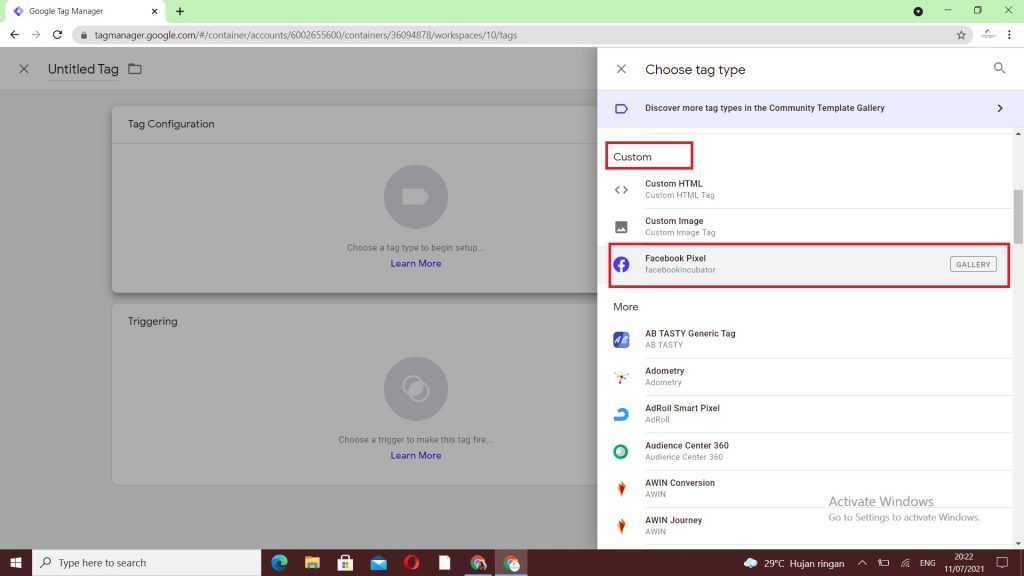Open search in the Choose tag type panel
The width and height of the screenshot is (1024, 576).
[x=999, y=69]
